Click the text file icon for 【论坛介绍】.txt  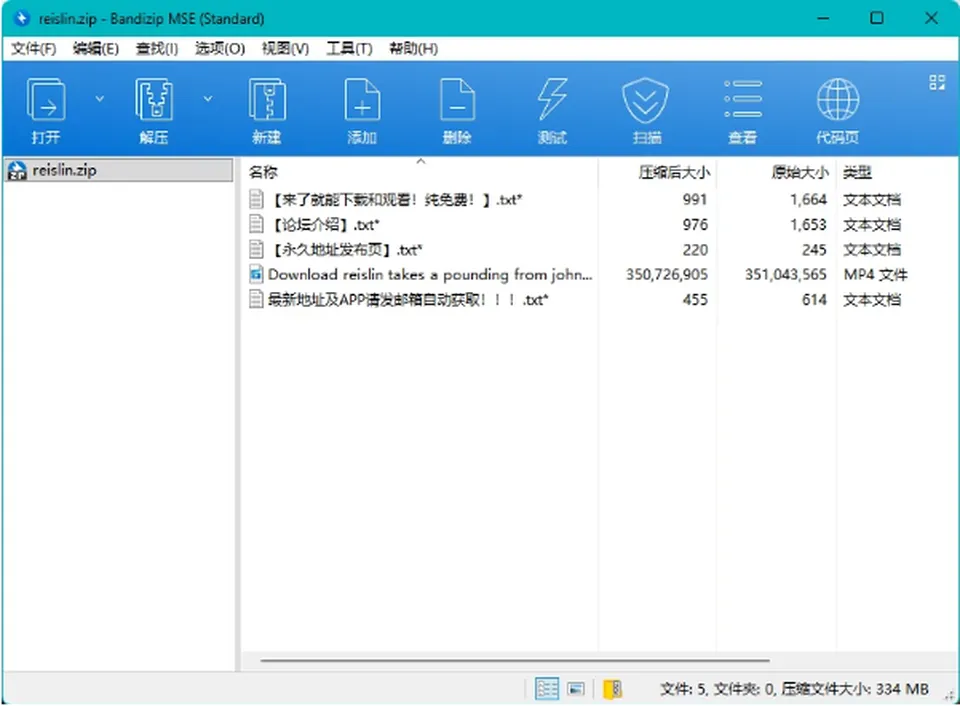click(257, 224)
